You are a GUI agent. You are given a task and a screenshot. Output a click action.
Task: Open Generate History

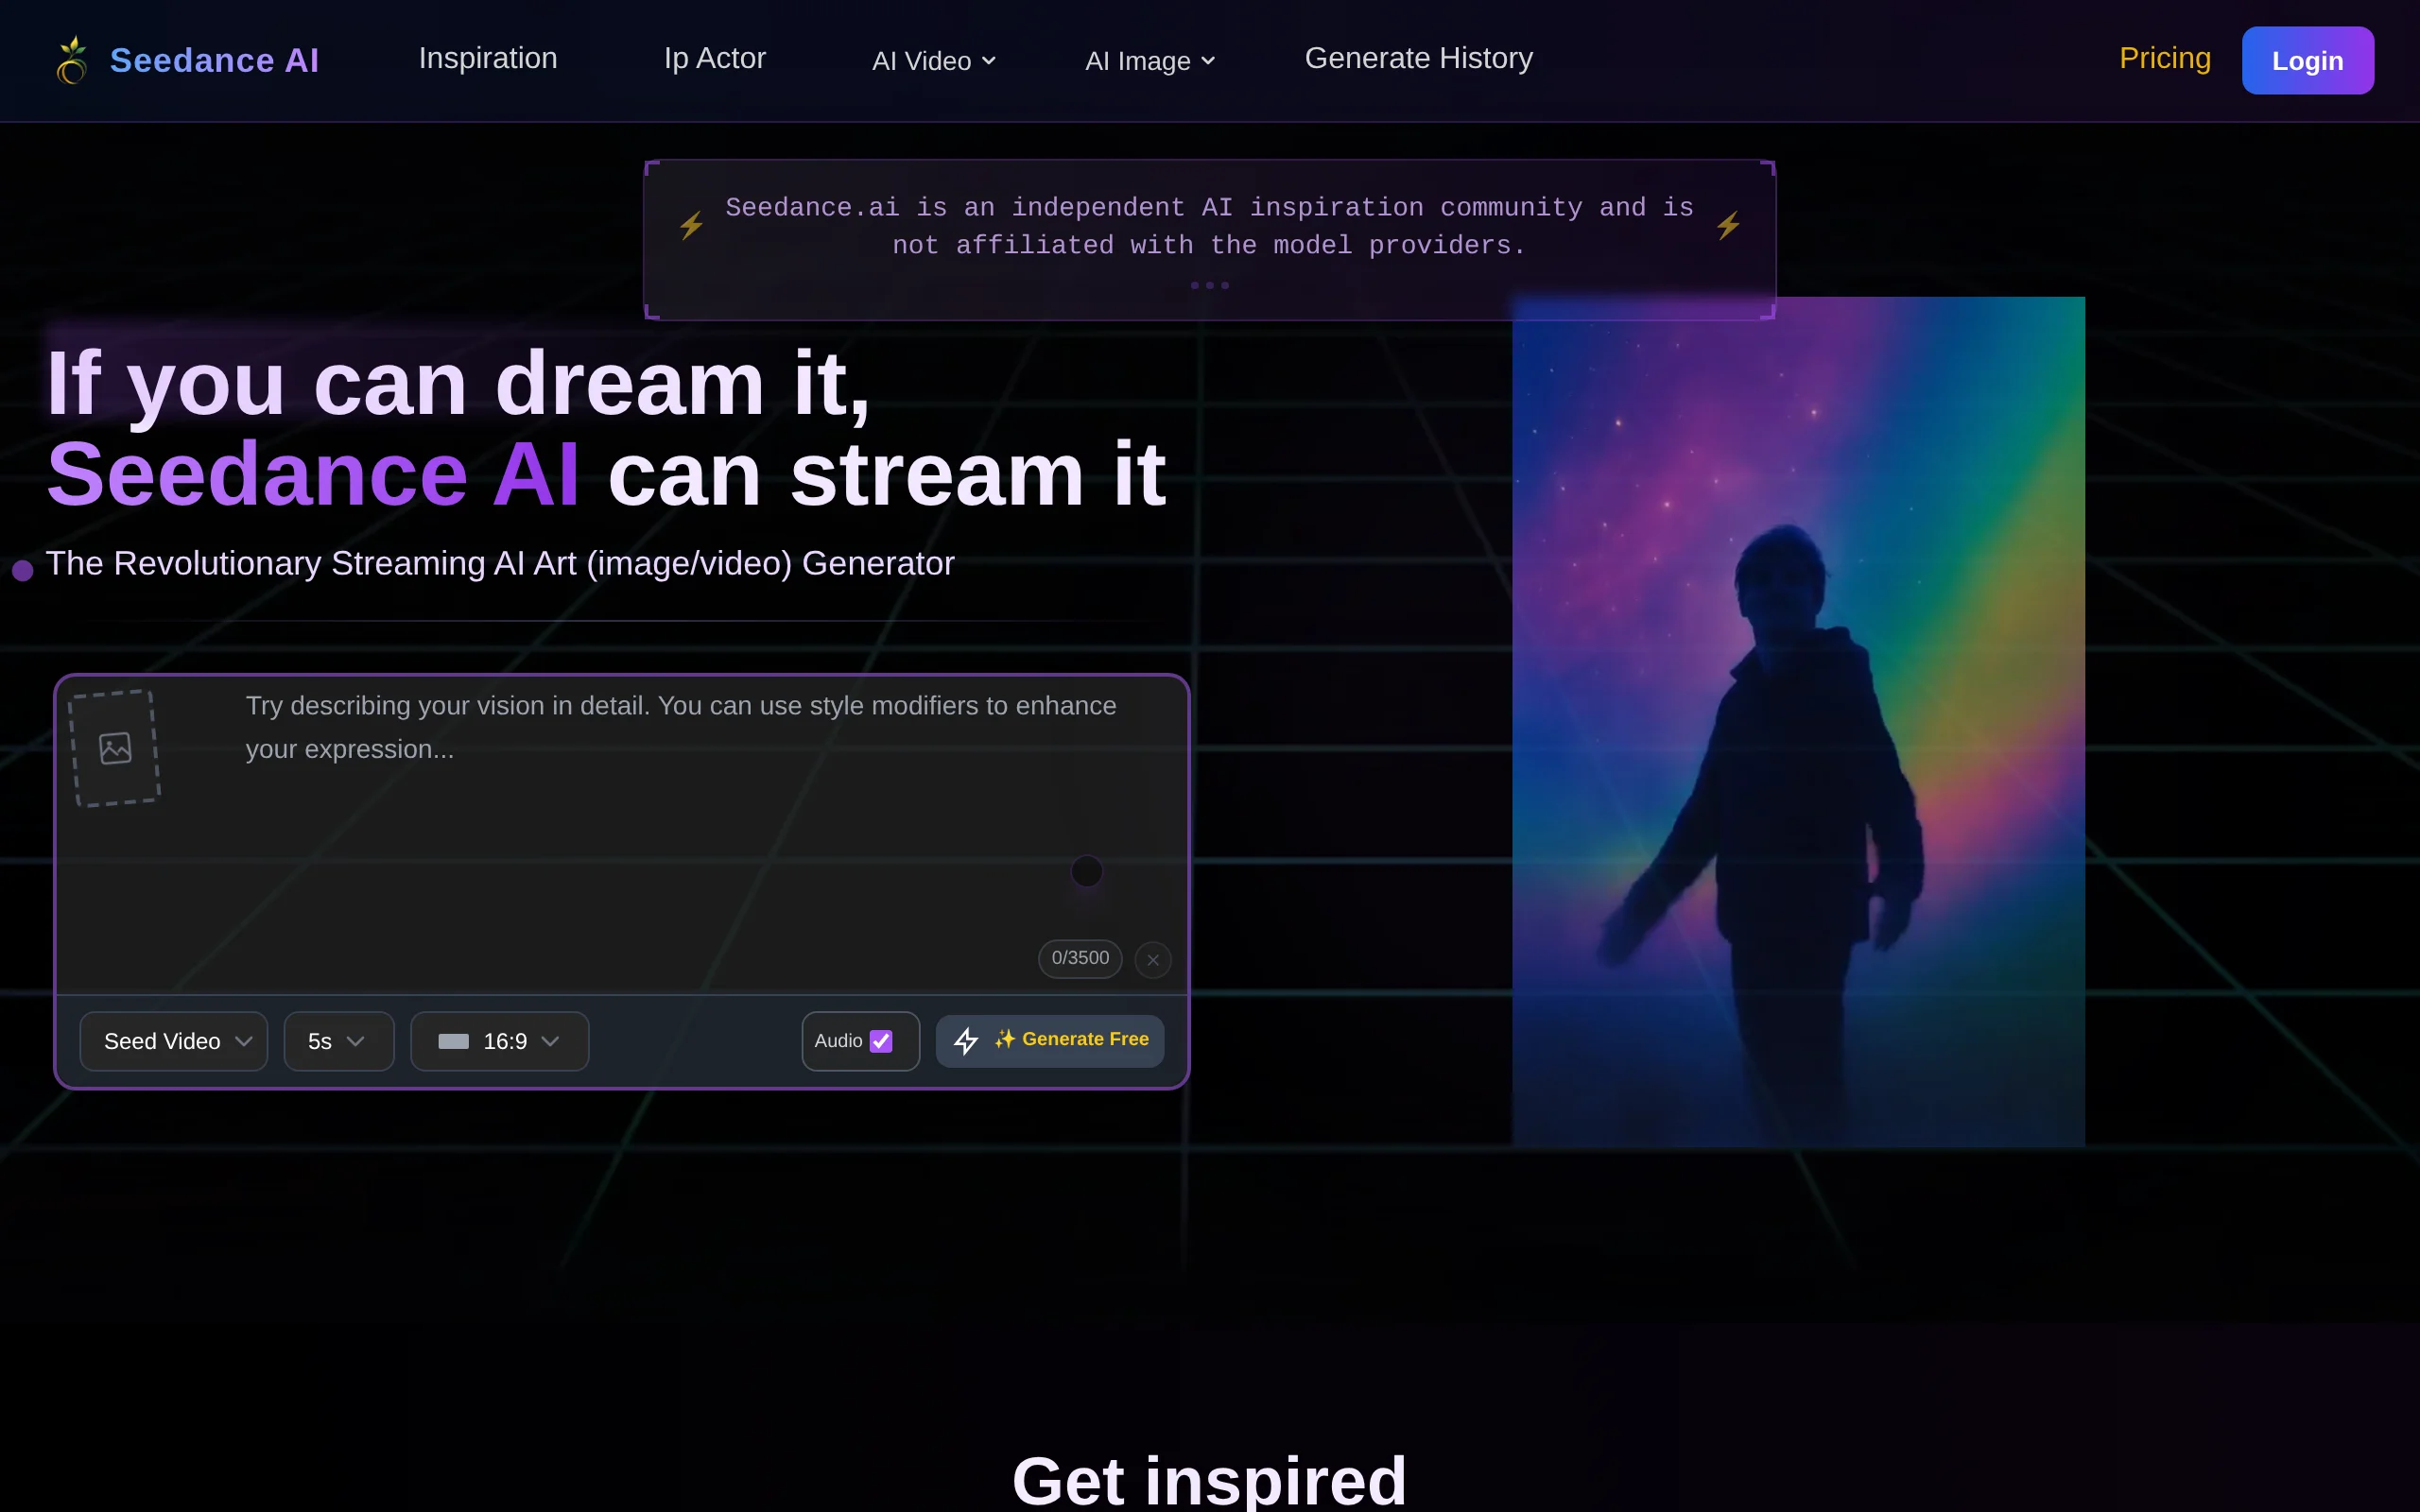pos(1418,59)
